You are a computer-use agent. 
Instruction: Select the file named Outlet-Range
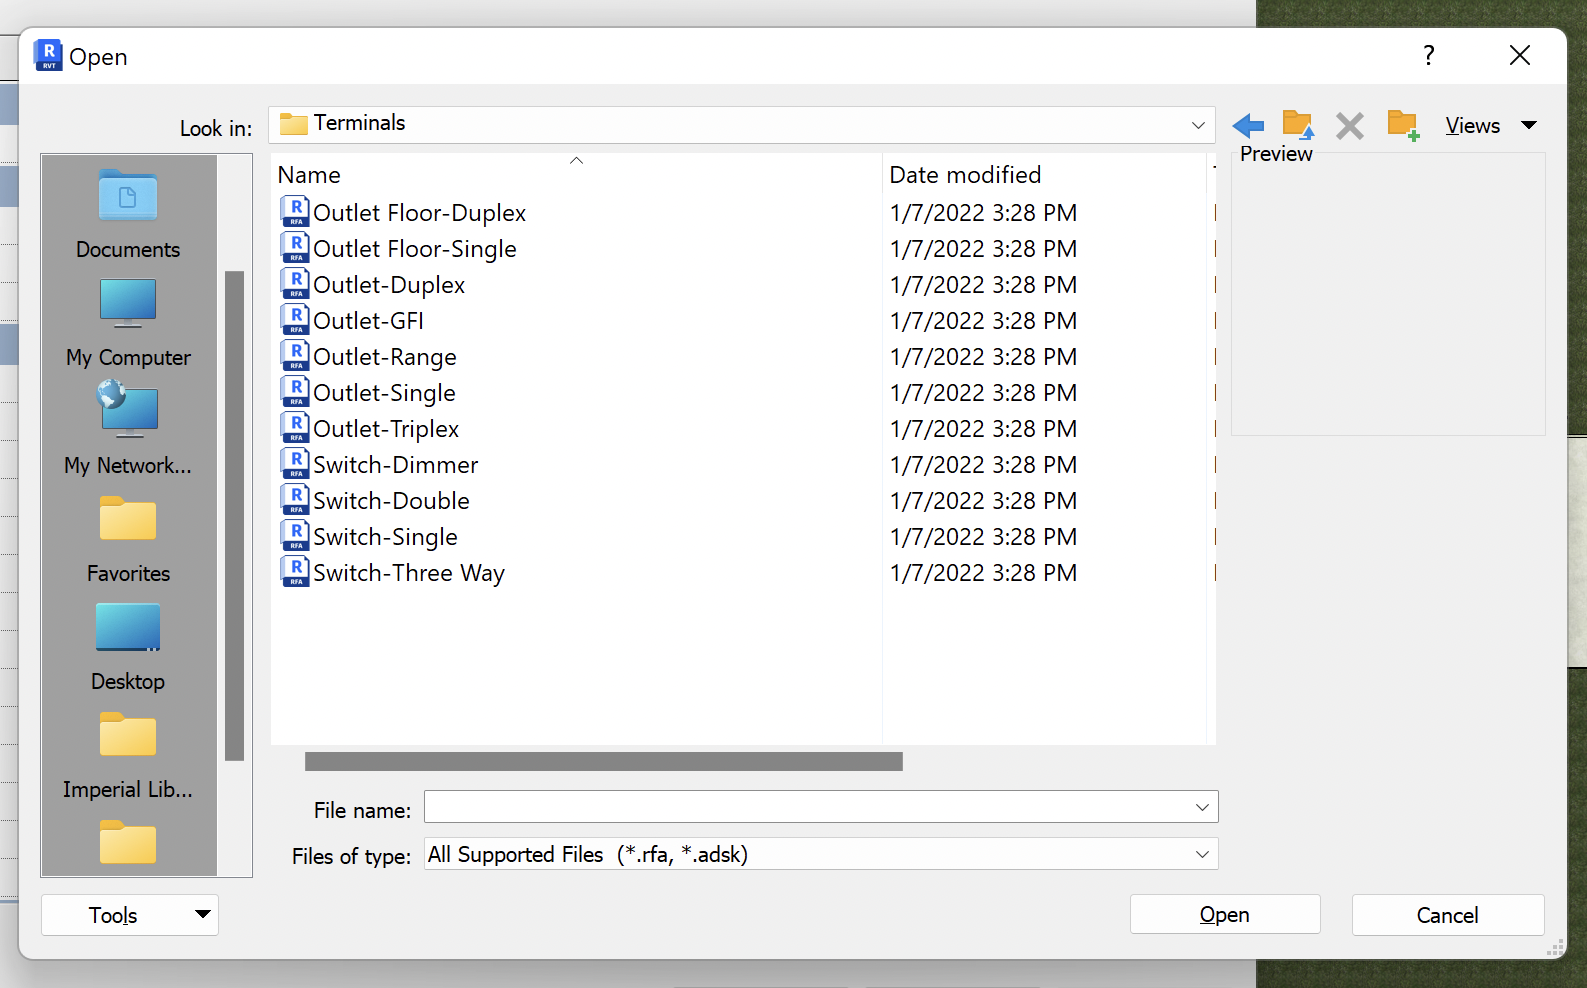(x=385, y=357)
